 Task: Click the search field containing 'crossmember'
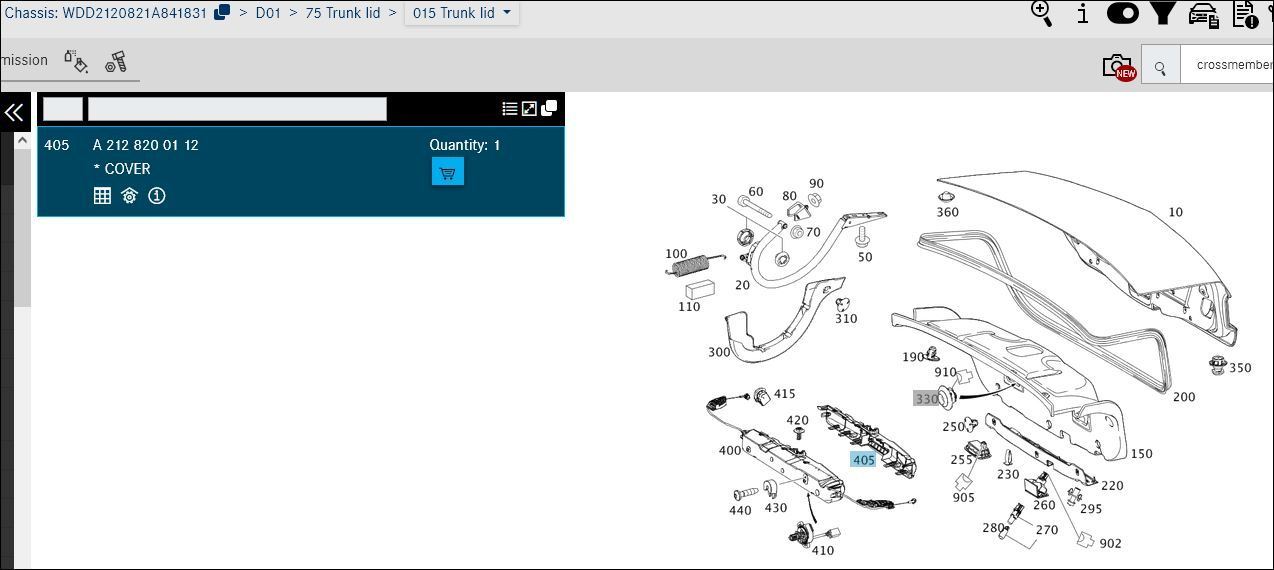1227,65
